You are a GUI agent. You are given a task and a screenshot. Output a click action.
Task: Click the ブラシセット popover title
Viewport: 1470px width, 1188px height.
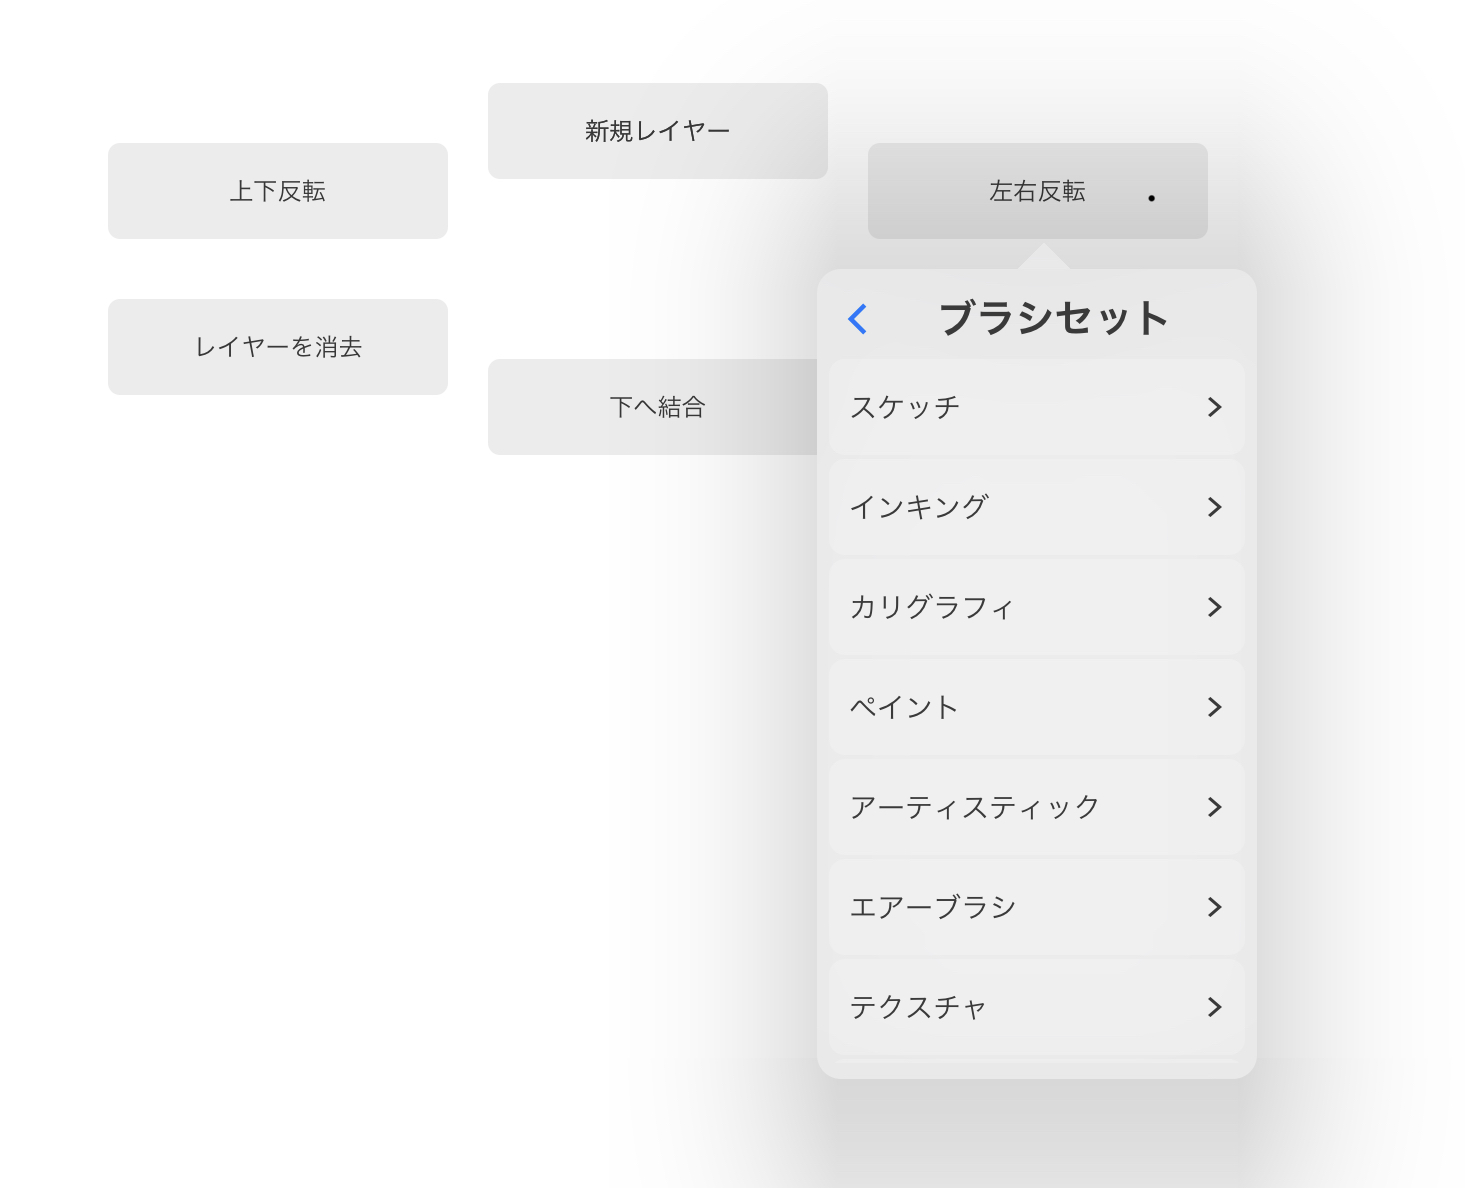pos(1053,319)
